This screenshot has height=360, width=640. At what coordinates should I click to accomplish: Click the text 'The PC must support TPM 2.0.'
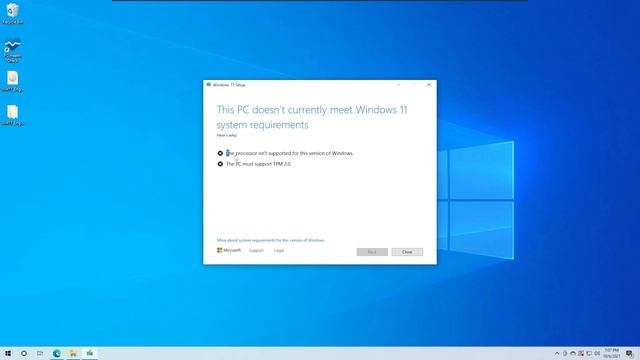(x=259, y=164)
